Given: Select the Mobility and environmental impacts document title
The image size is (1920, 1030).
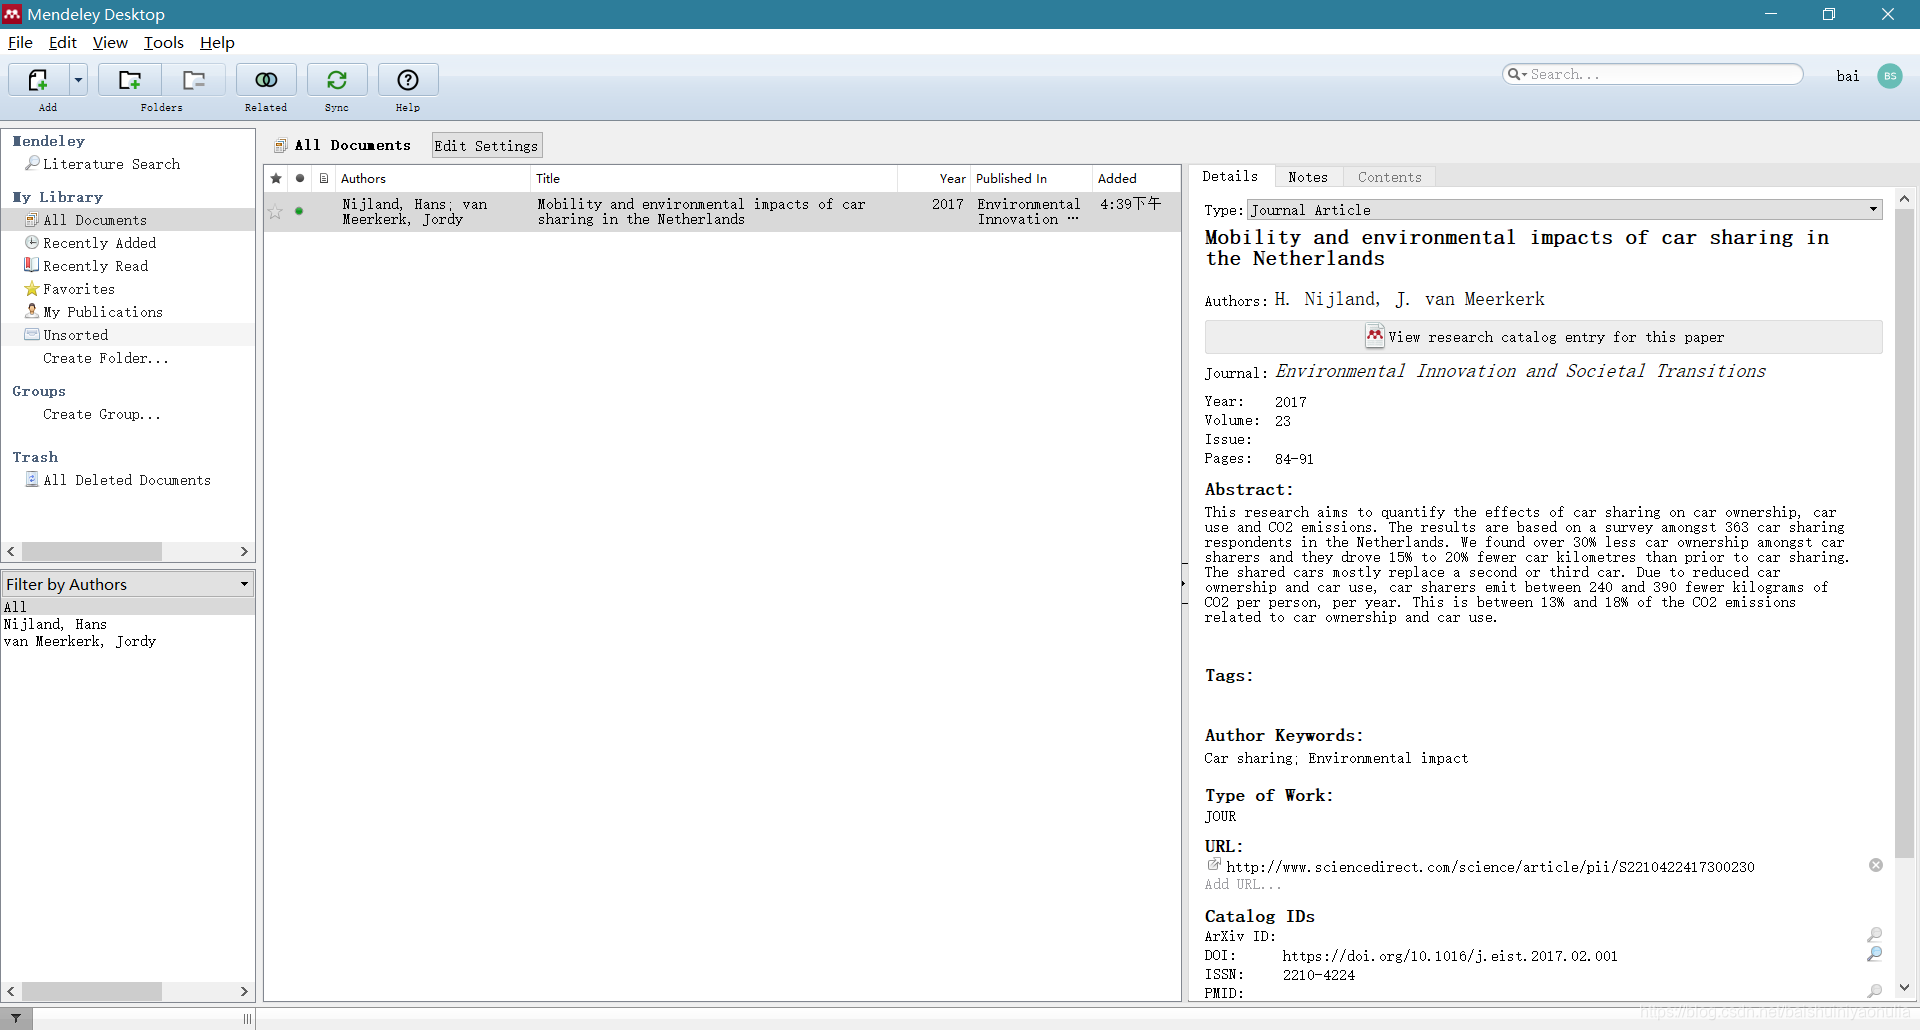Looking at the screenshot, I should (701, 212).
